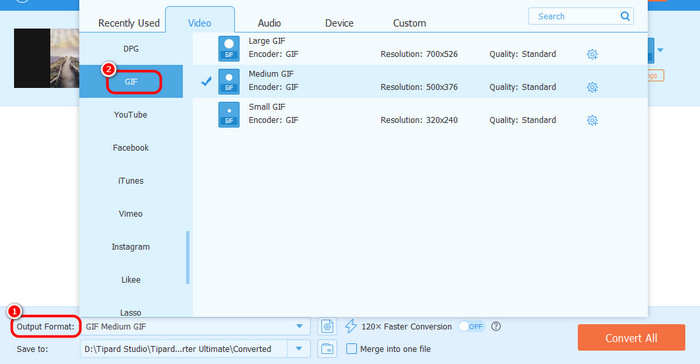Click the Convert All button
This screenshot has height=364, width=700.
(631, 338)
